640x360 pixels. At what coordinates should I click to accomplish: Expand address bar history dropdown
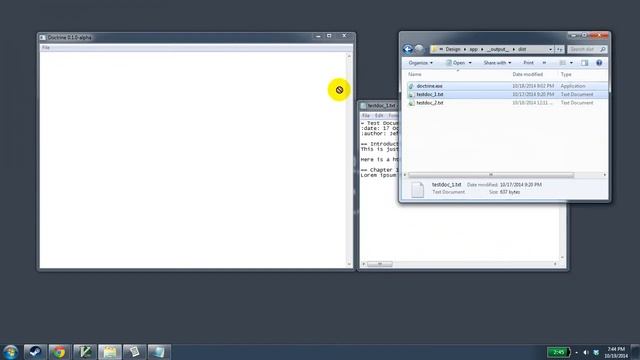[550, 49]
